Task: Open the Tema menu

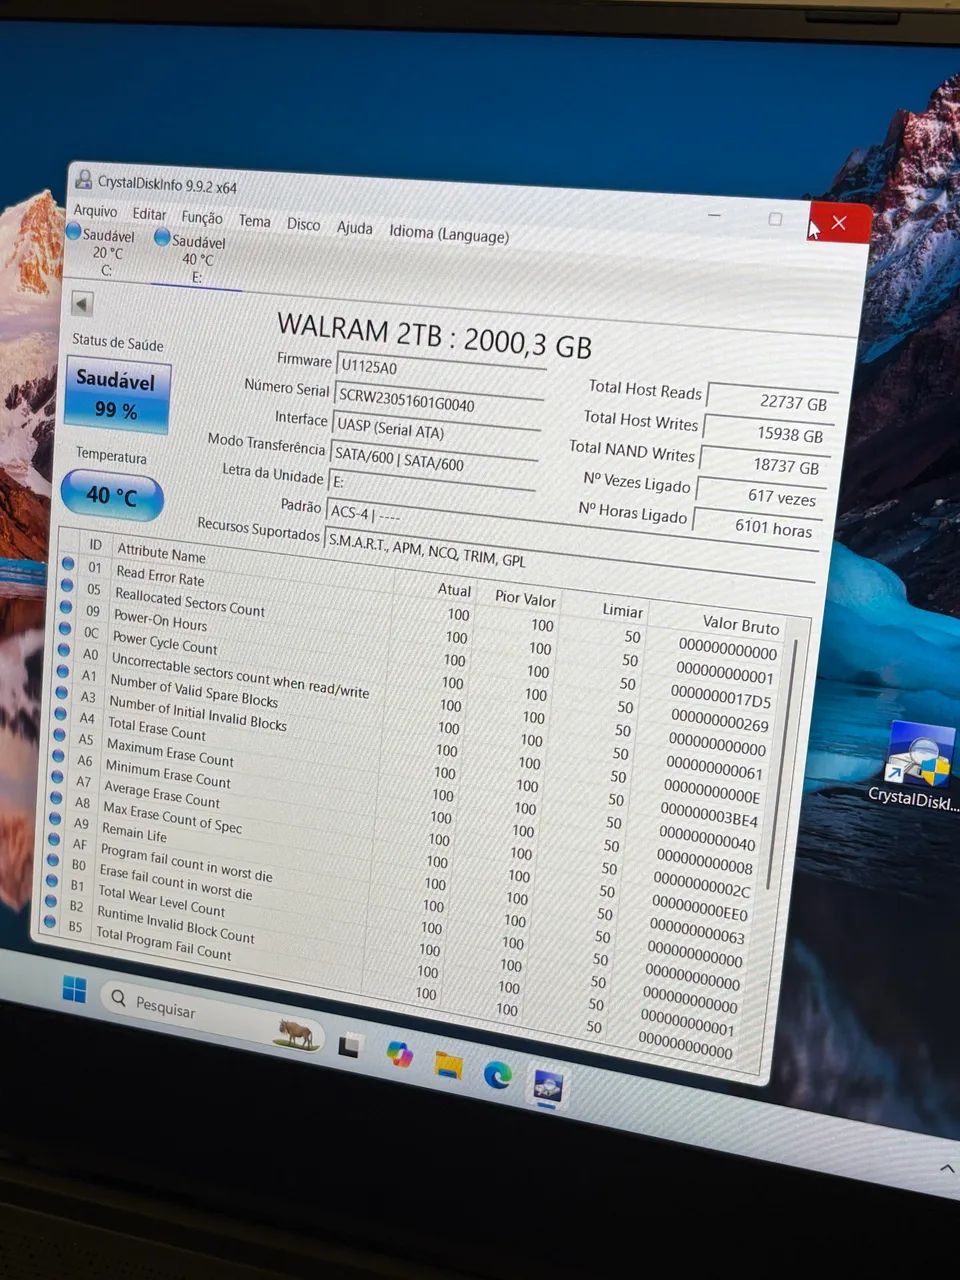Action: coord(254,221)
